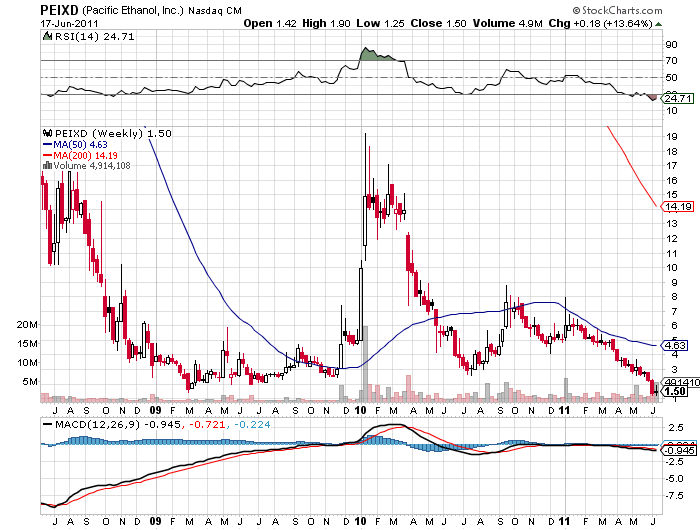Click the -7.5 mark on the MACD axis

[x=674, y=496]
